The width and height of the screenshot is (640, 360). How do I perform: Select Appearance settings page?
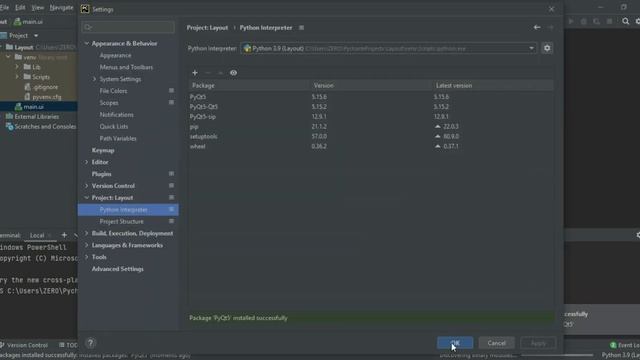pos(116,56)
